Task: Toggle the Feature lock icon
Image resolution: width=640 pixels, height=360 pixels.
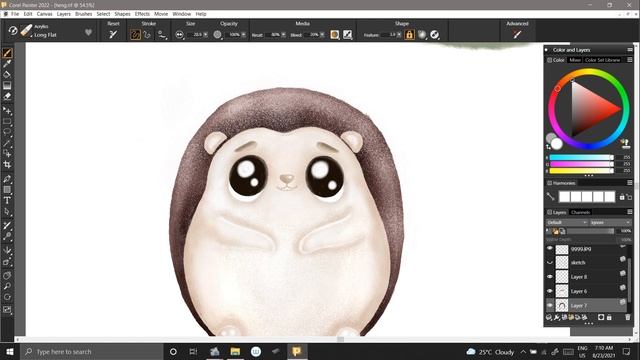Action: [x=409, y=35]
